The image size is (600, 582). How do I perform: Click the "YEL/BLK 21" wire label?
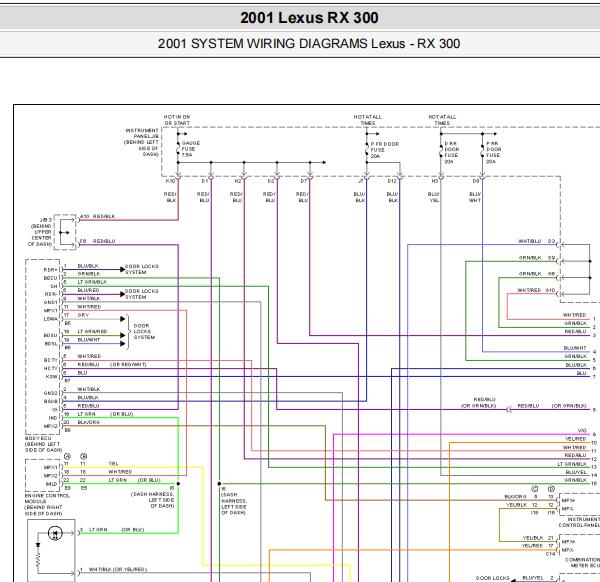click(538, 538)
